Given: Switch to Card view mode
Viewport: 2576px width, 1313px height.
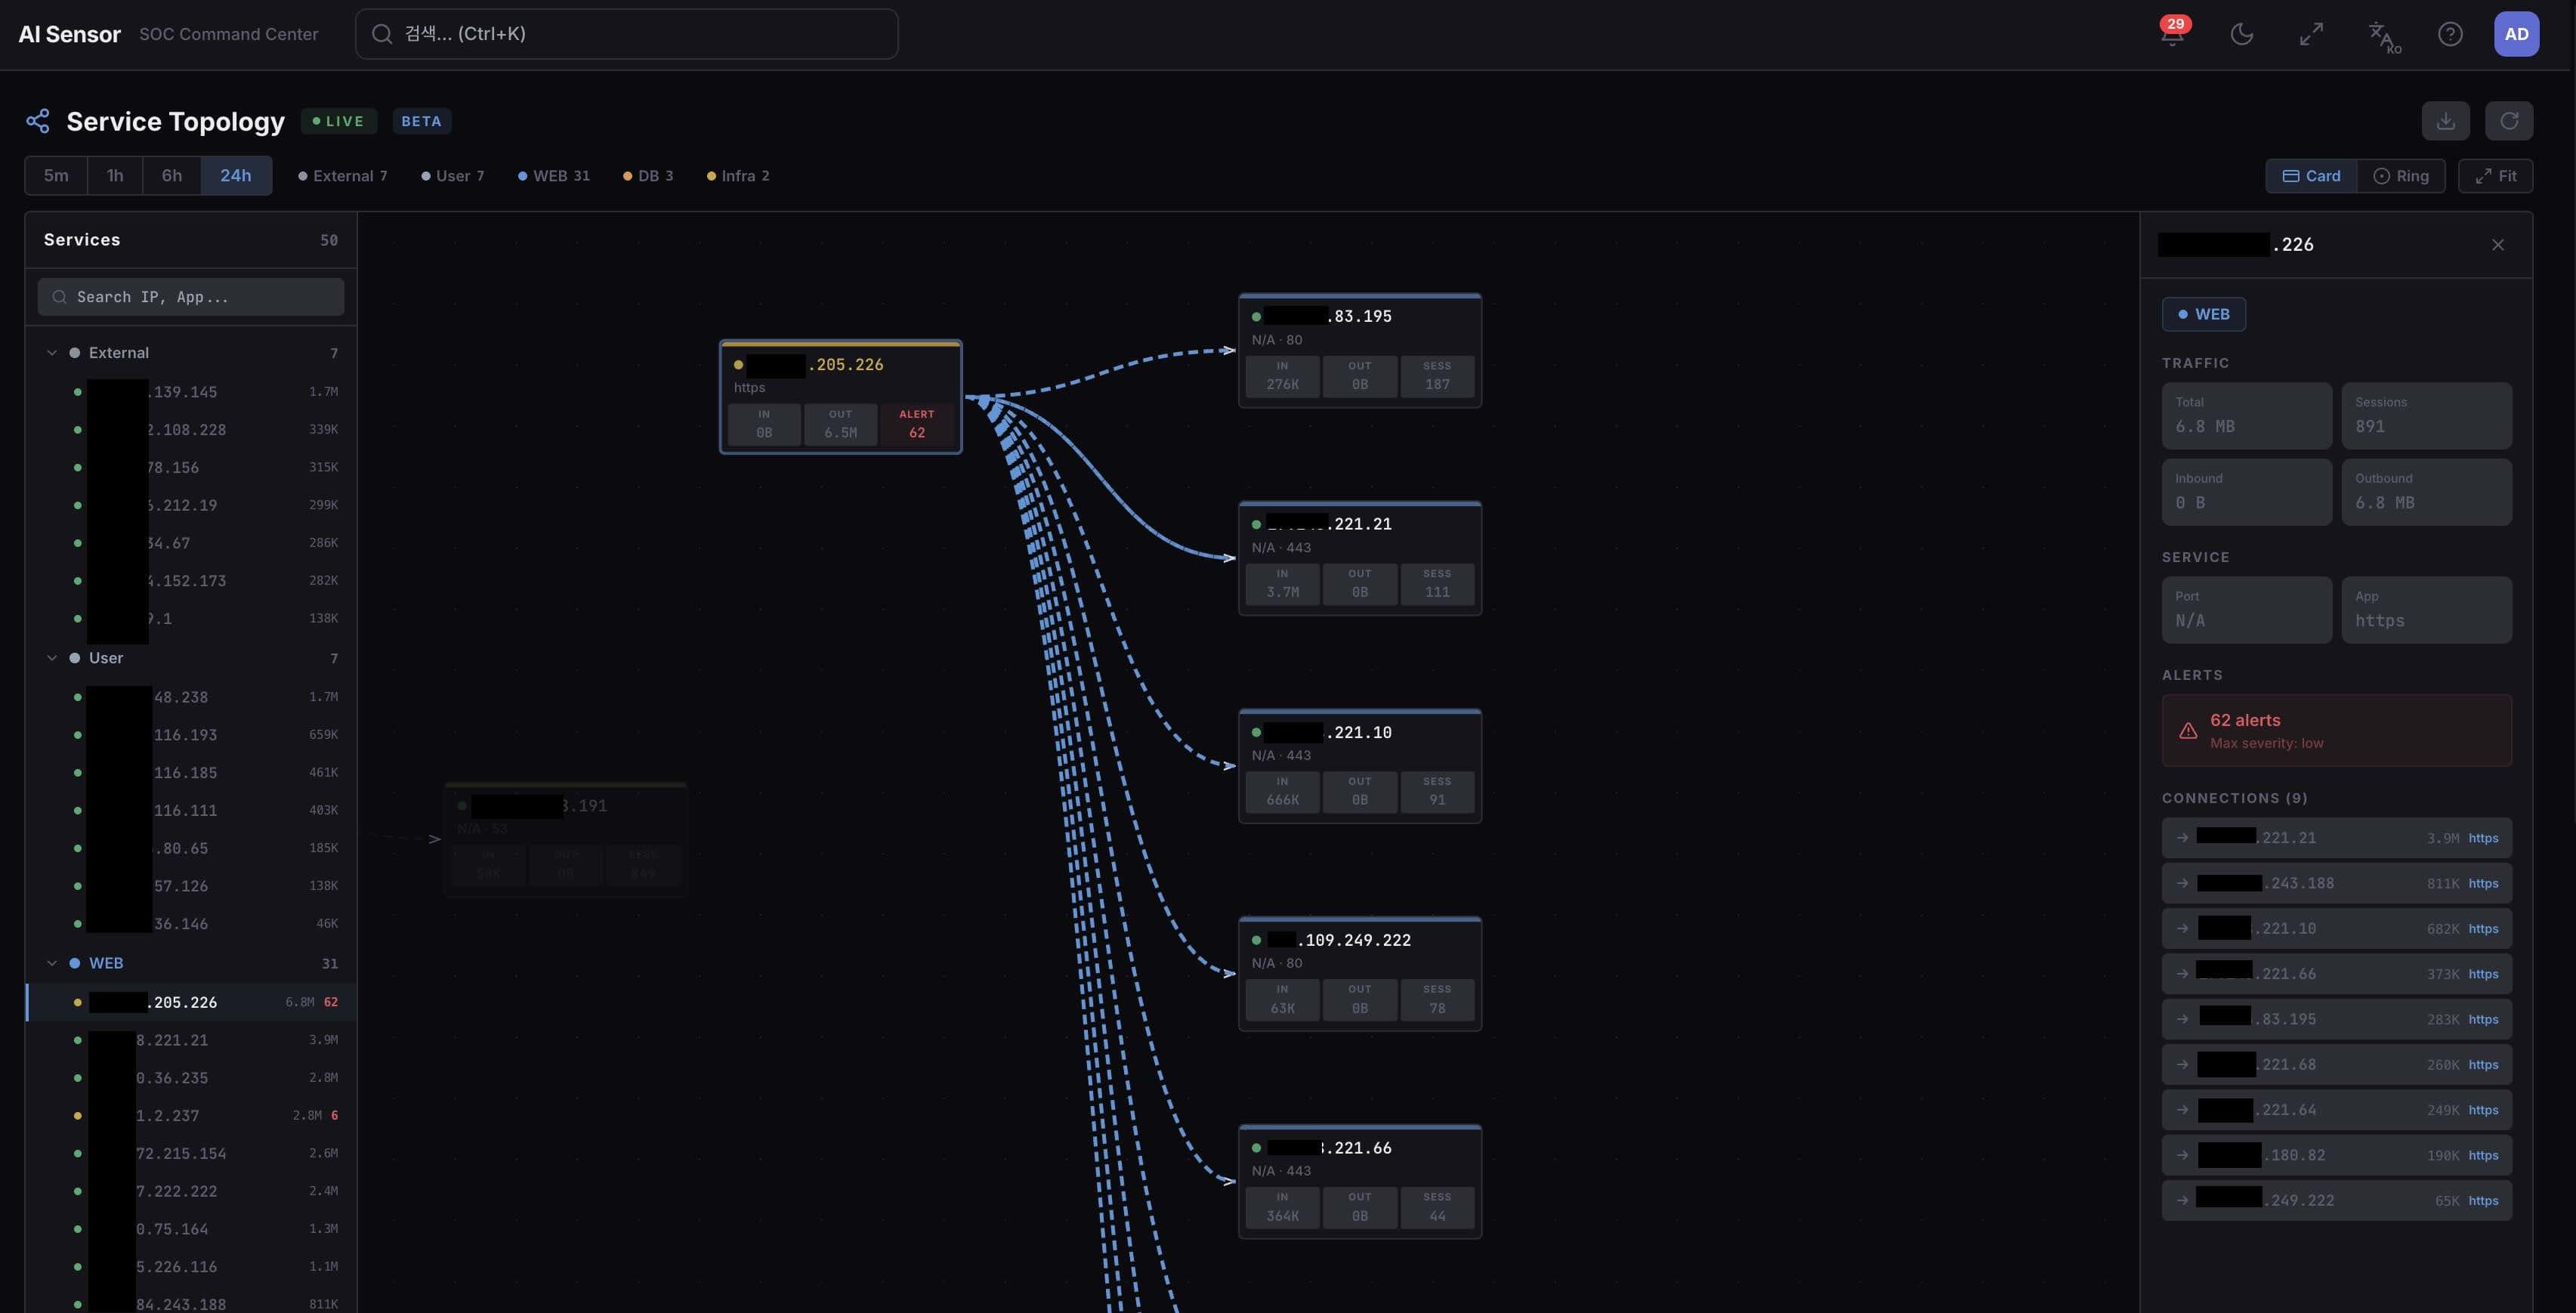Looking at the screenshot, I should tap(2311, 176).
